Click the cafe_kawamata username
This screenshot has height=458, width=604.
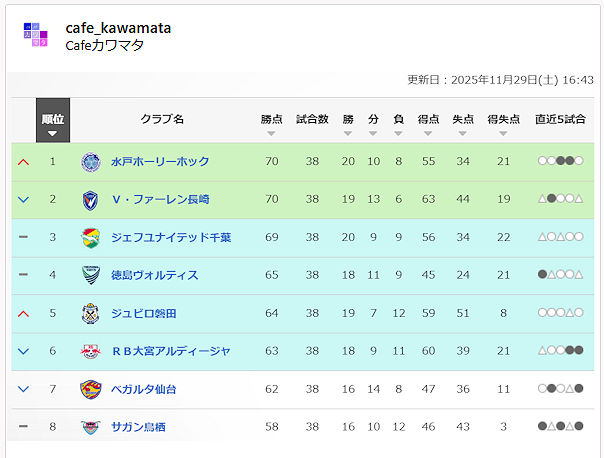(118, 28)
